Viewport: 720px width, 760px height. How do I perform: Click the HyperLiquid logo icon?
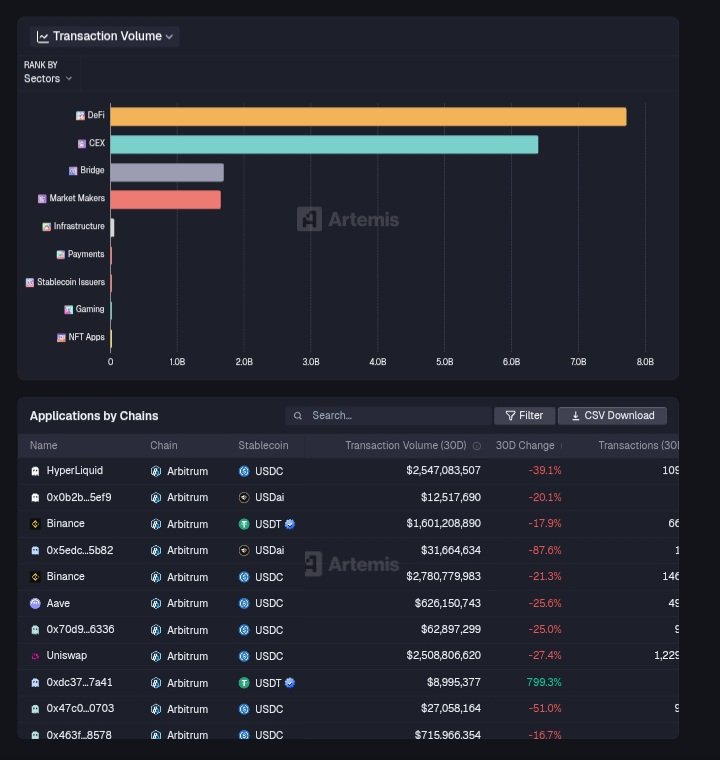tap(35, 471)
